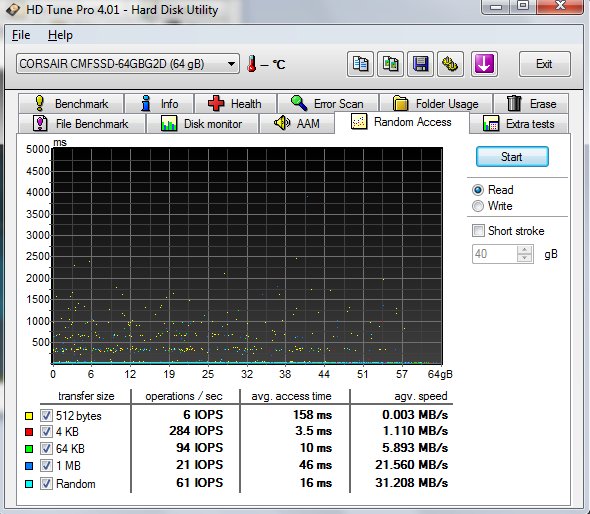Select the Write radio button
The width and height of the screenshot is (590, 514).
(477, 206)
